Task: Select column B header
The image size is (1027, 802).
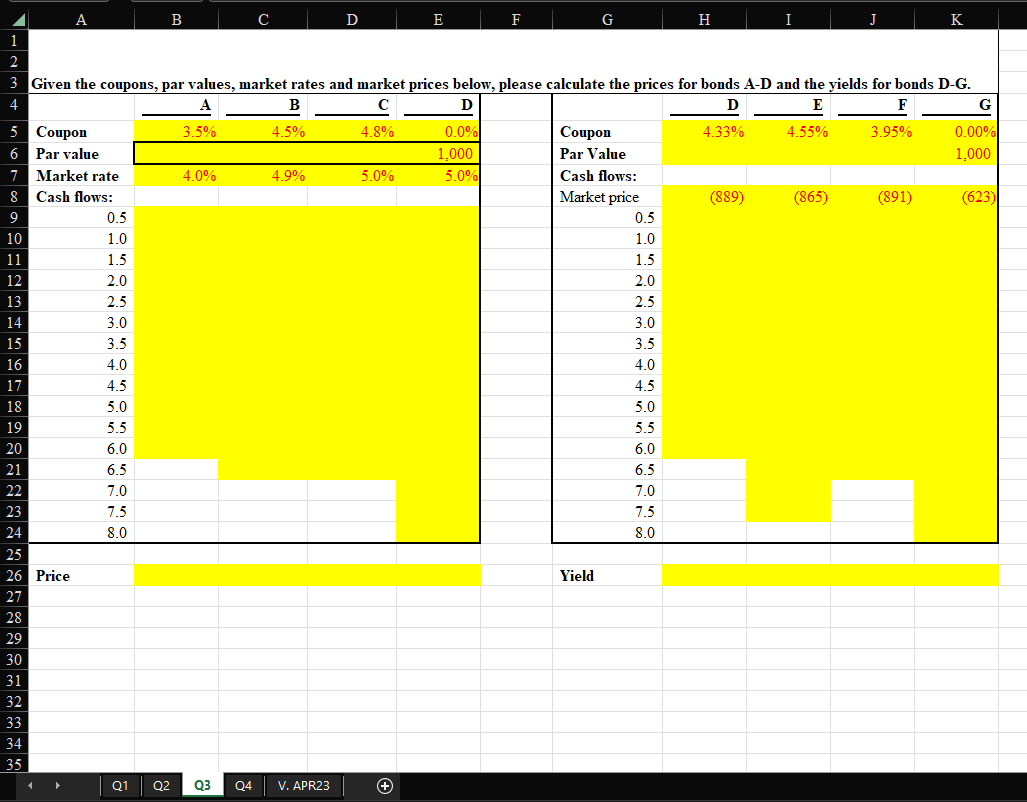Action: tap(176, 20)
